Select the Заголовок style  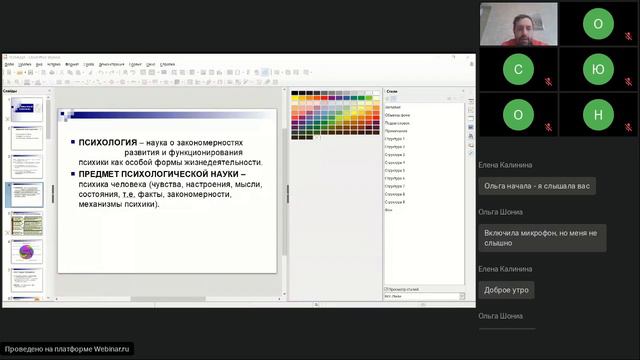(x=393, y=107)
